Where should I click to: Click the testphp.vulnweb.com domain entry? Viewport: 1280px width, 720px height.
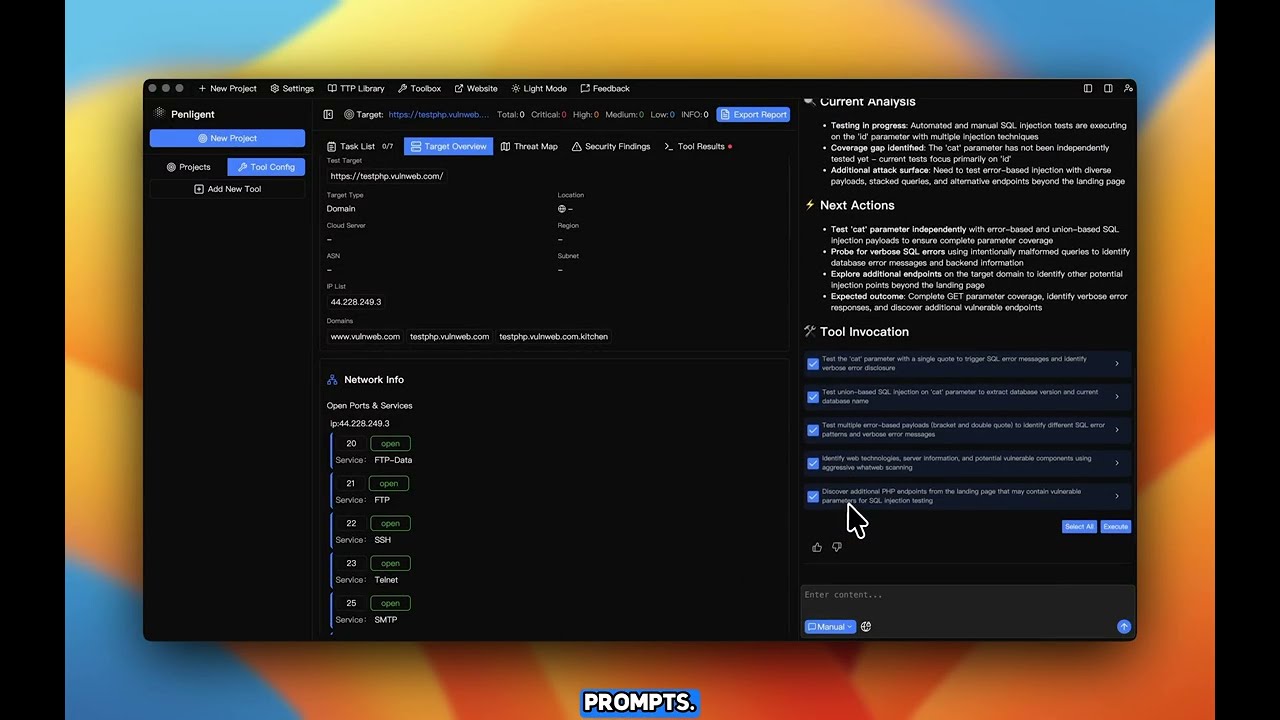[x=449, y=337]
